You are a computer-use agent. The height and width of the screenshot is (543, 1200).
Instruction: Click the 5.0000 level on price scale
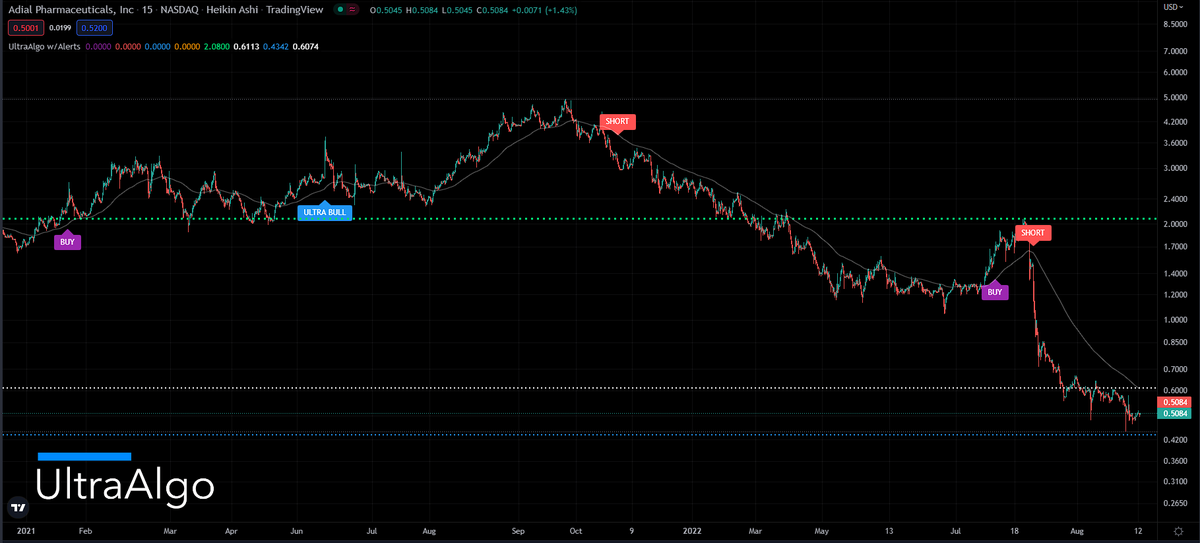point(1174,98)
